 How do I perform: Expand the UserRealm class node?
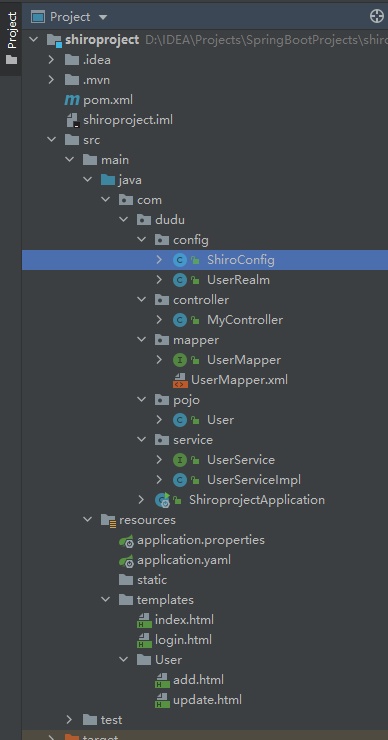coord(159,279)
